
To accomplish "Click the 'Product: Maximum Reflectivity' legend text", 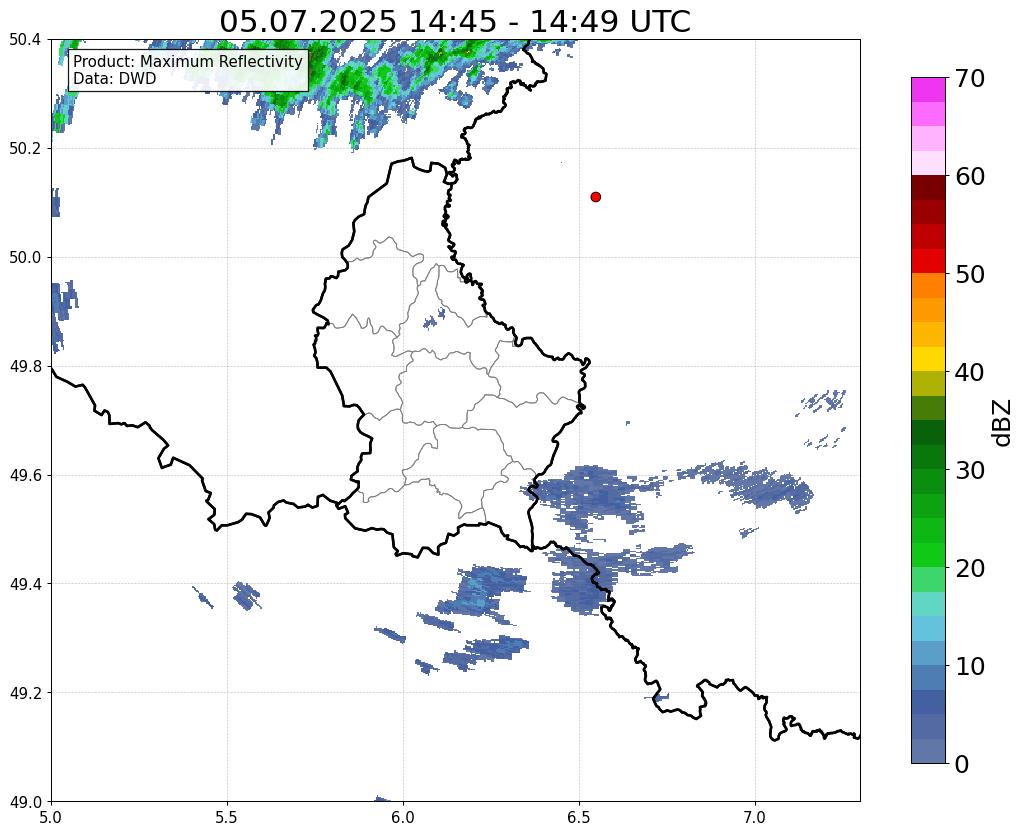I will click(188, 61).
